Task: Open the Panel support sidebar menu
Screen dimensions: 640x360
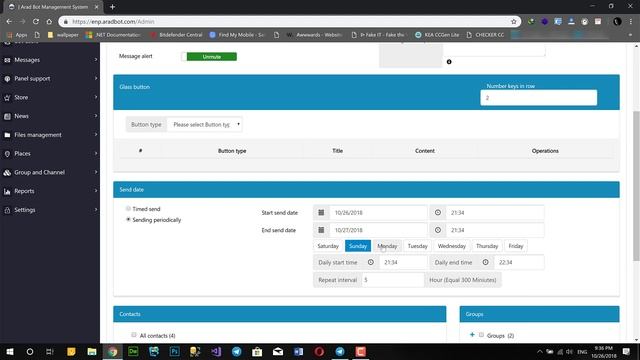Action: click(x=50, y=78)
